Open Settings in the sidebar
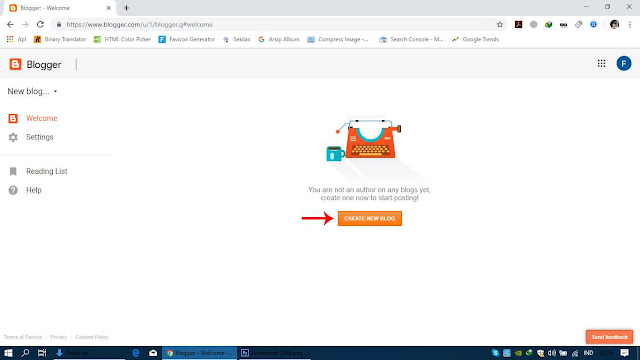Screen dimensions: 640x360 40,137
